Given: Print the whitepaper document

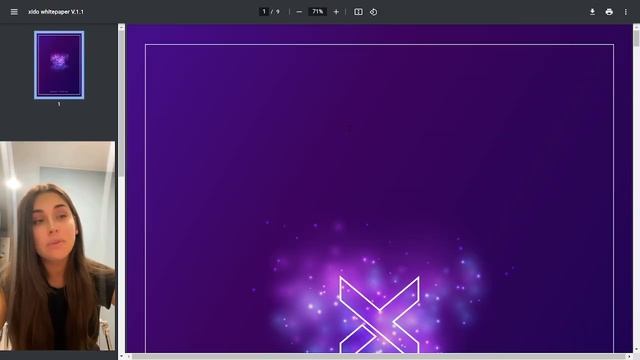Looking at the screenshot, I should coord(609,12).
